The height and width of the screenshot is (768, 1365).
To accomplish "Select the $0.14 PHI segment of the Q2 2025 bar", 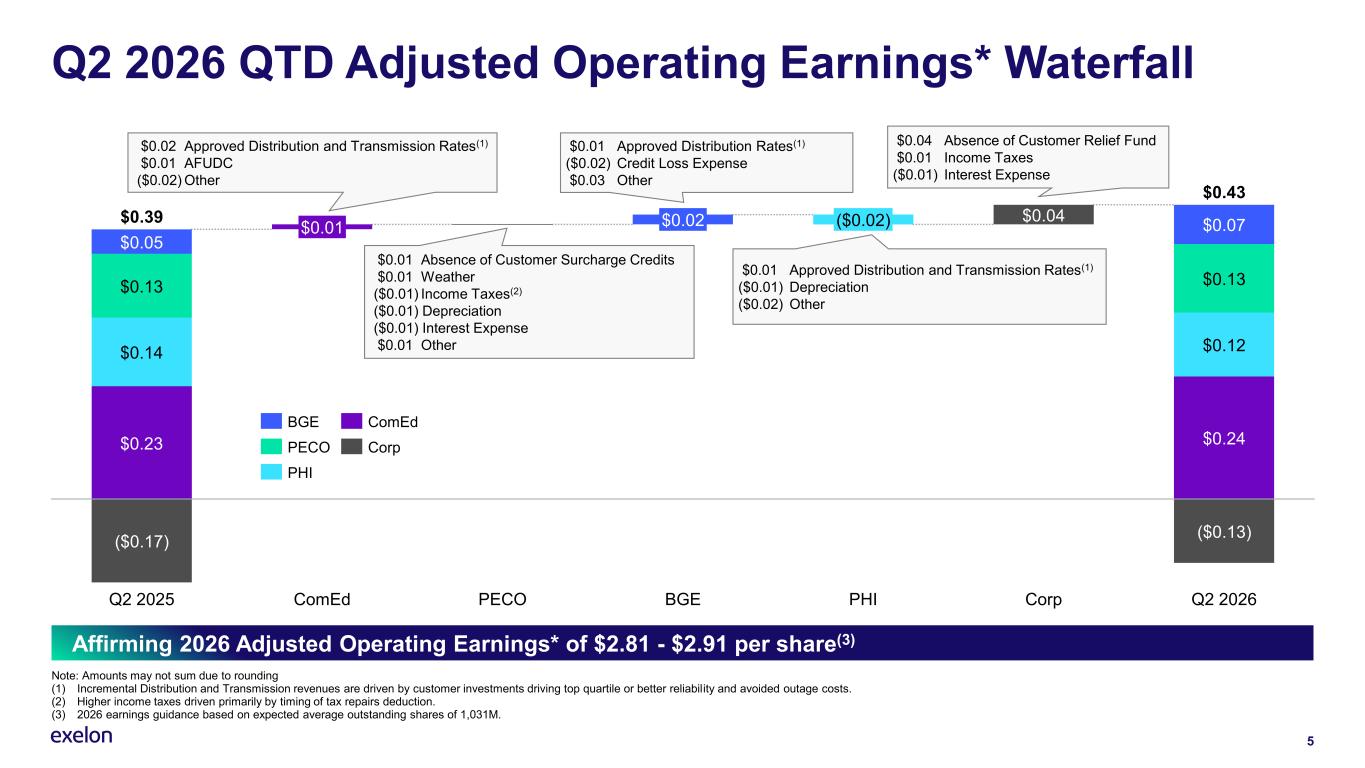I will tap(141, 351).
